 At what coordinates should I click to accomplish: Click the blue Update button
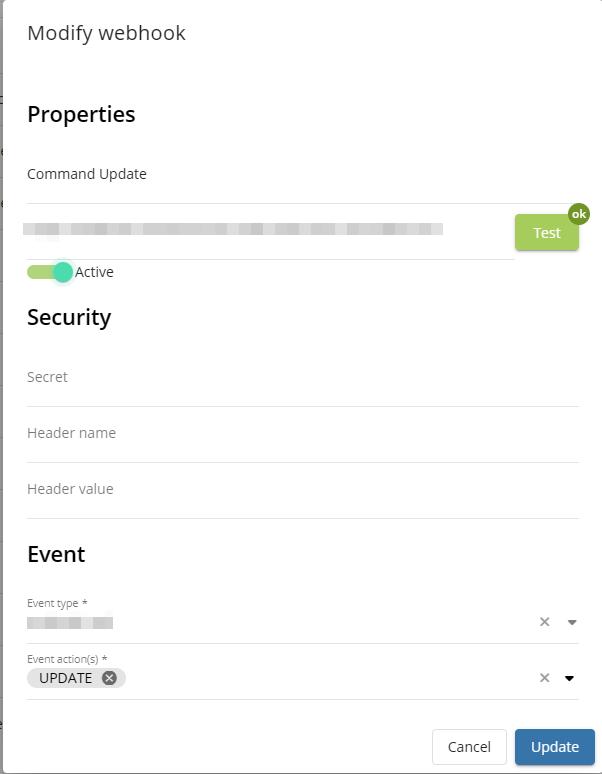[554, 747]
